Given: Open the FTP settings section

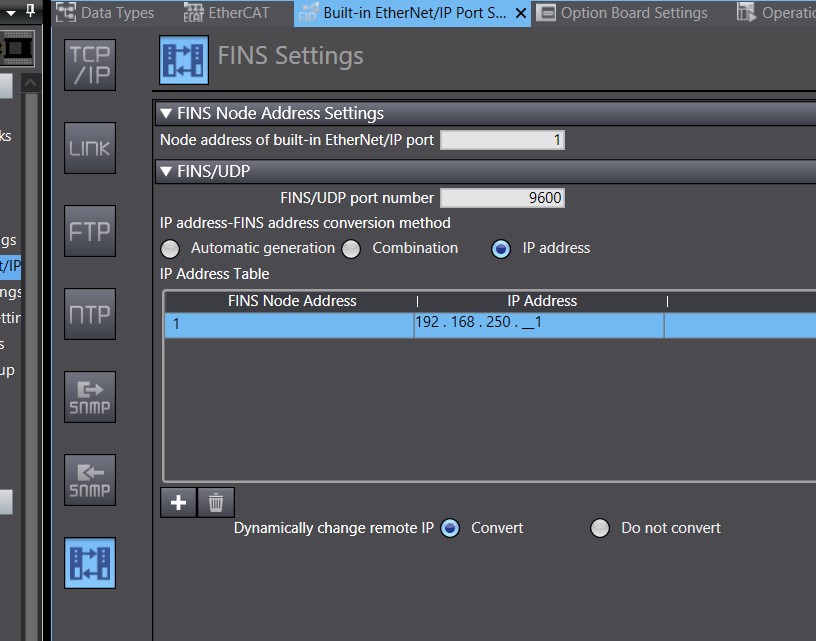Looking at the screenshot, I should coord(90,231).
